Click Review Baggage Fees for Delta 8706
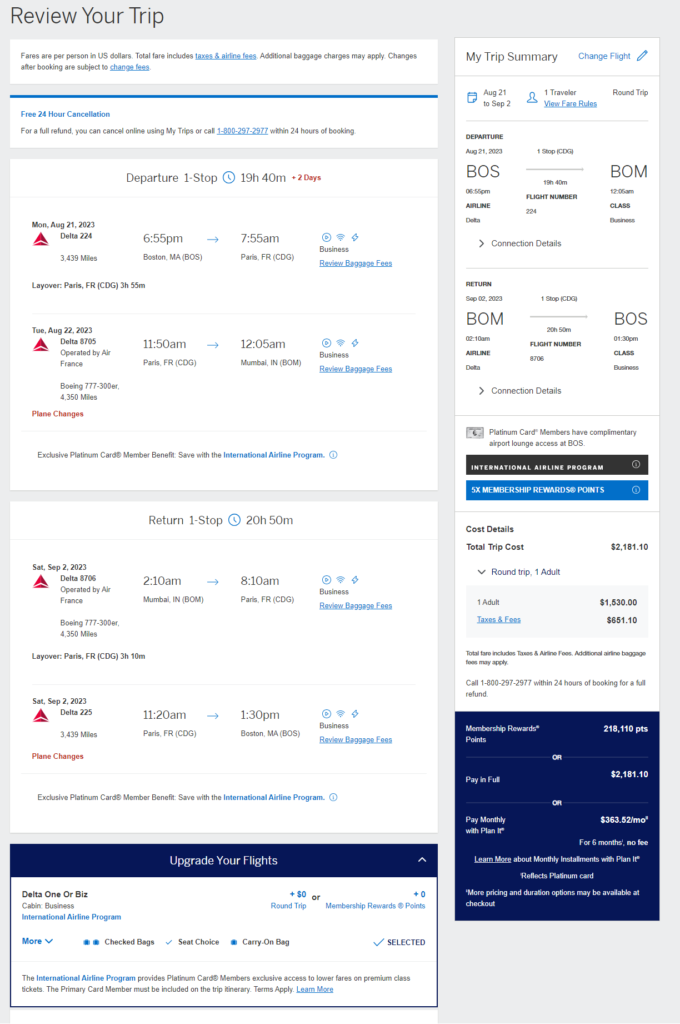 click(355, 606)
